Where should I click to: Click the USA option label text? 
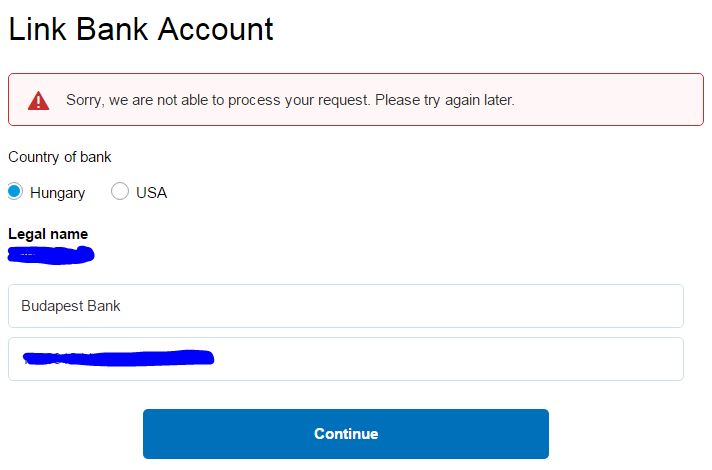152,193
